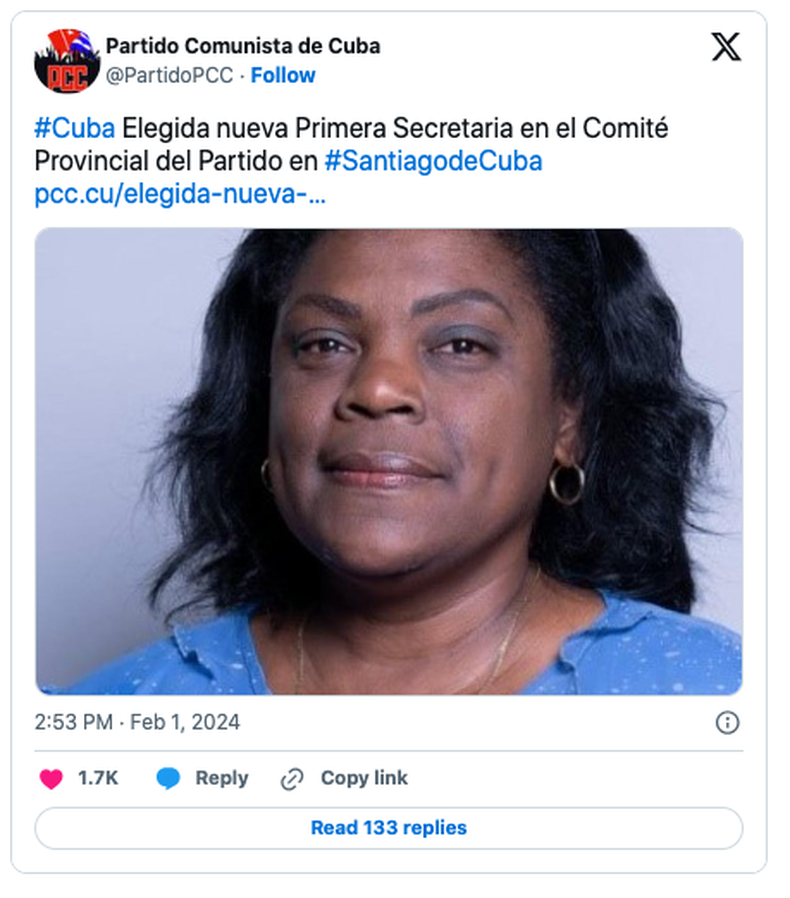Screen dimensions: 790x898
Task: Like the tweet with the heart icon
Action: pos(50,779)
